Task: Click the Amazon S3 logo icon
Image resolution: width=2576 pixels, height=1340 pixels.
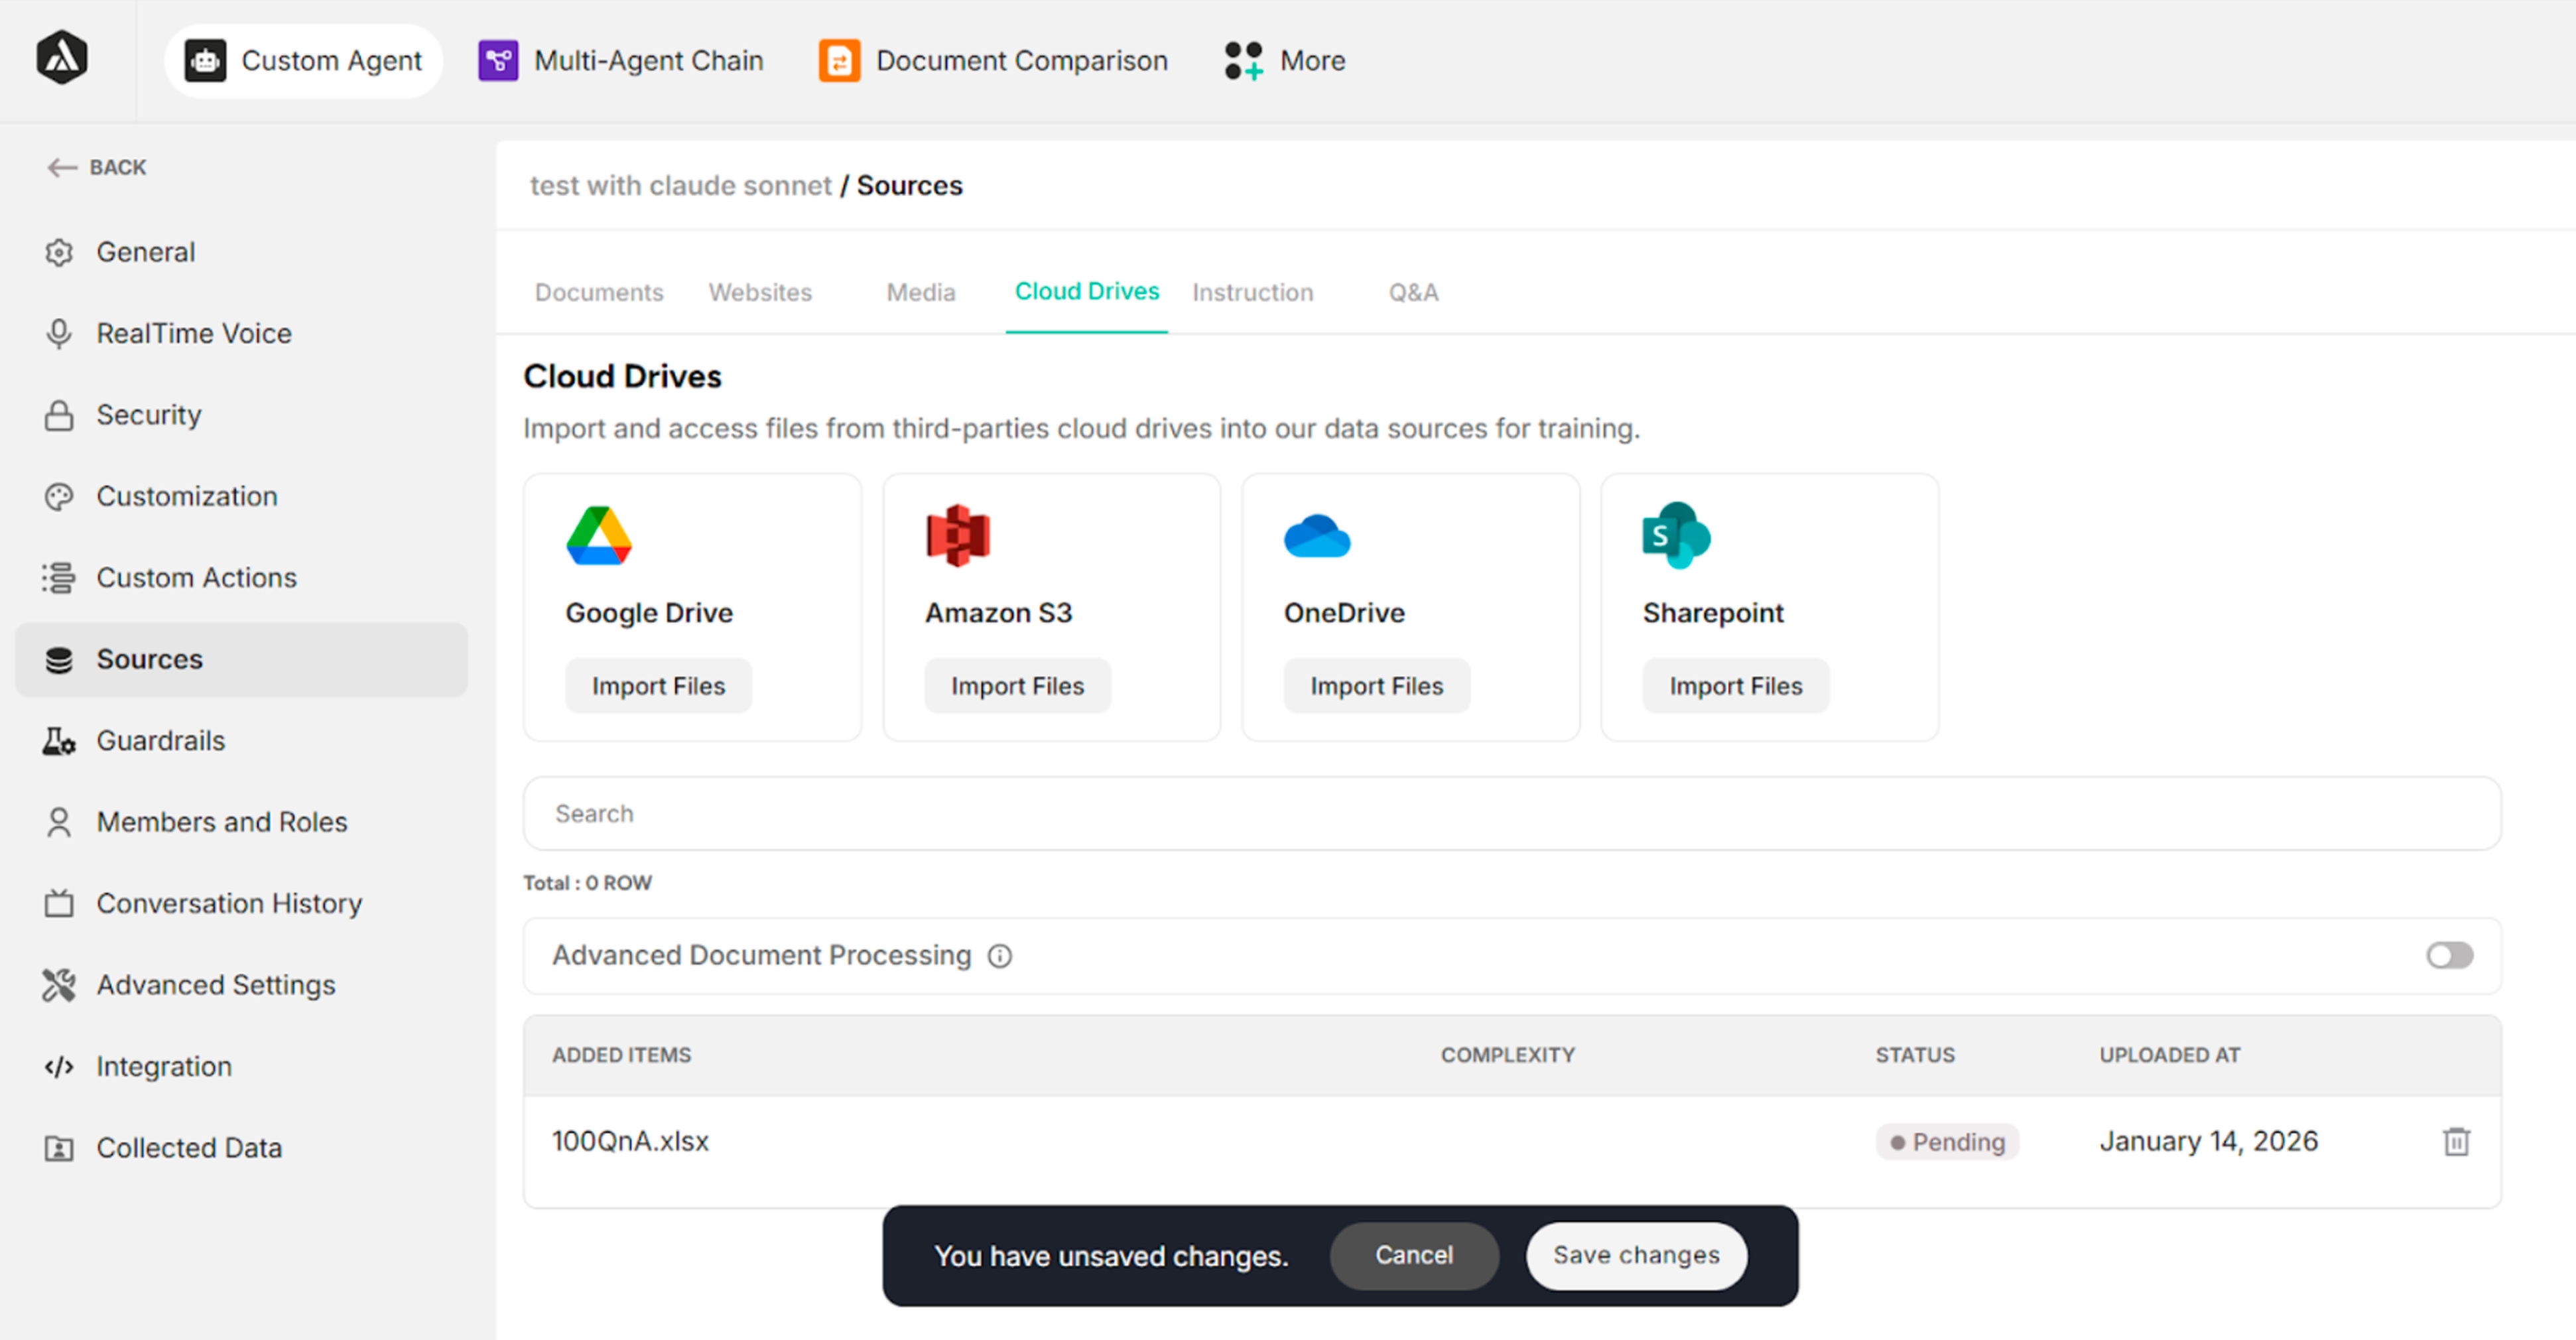Action: click(x=957, y=536)
